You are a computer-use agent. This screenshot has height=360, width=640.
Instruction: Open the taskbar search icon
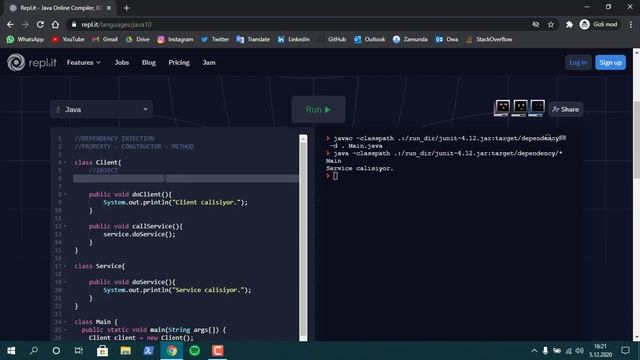[34, 351]
